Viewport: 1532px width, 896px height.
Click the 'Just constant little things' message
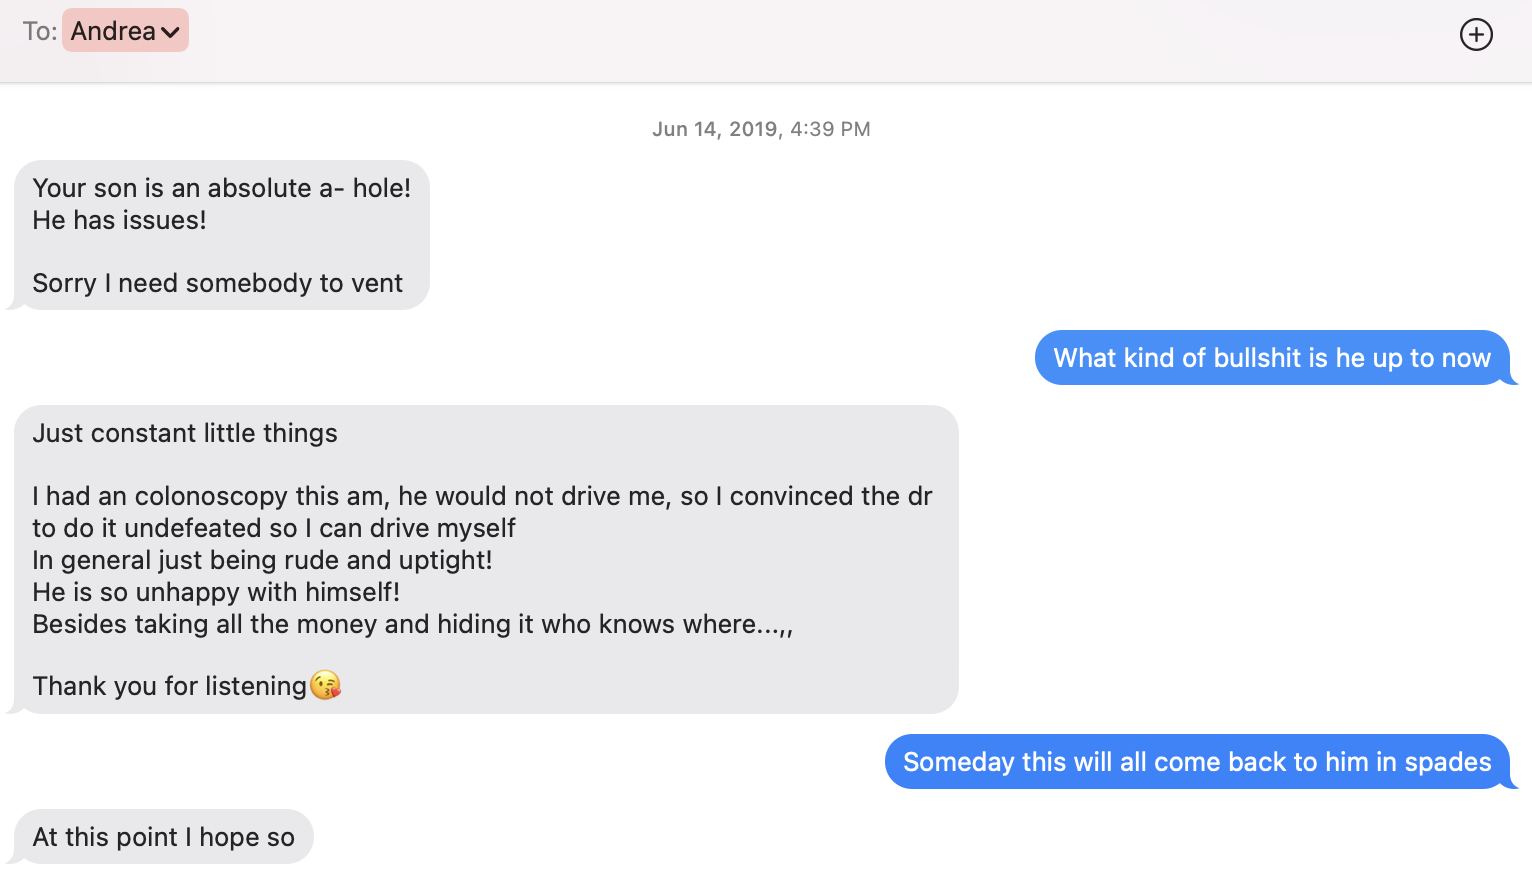(x=185, y=433)
